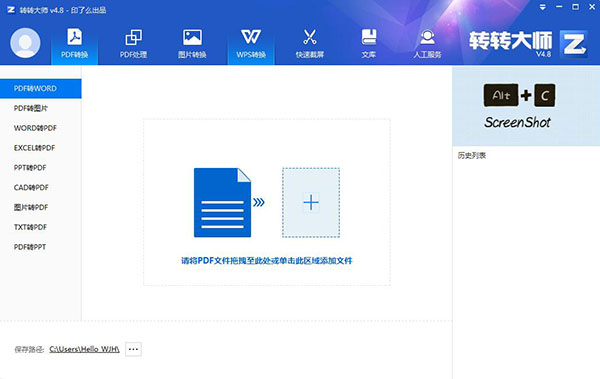Open the 图片转换 image conversion tool

(x=192, y=43)
